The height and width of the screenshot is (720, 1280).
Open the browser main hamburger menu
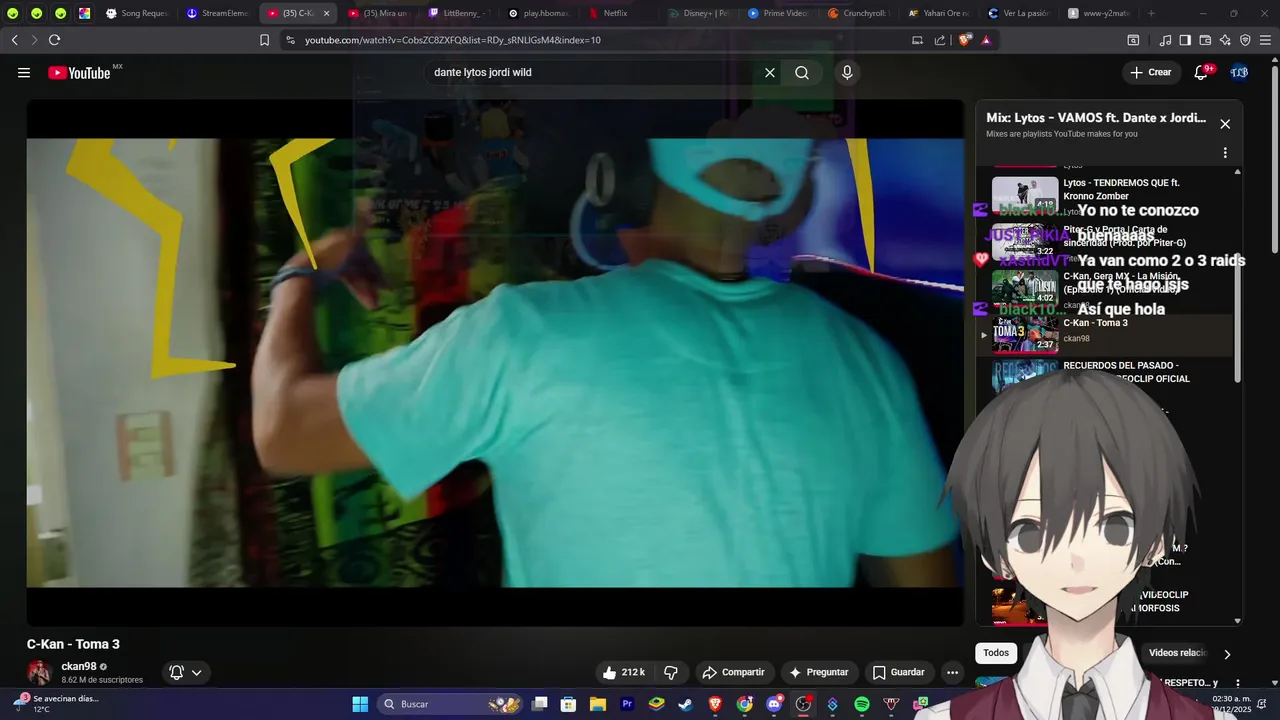point(1265,40)
